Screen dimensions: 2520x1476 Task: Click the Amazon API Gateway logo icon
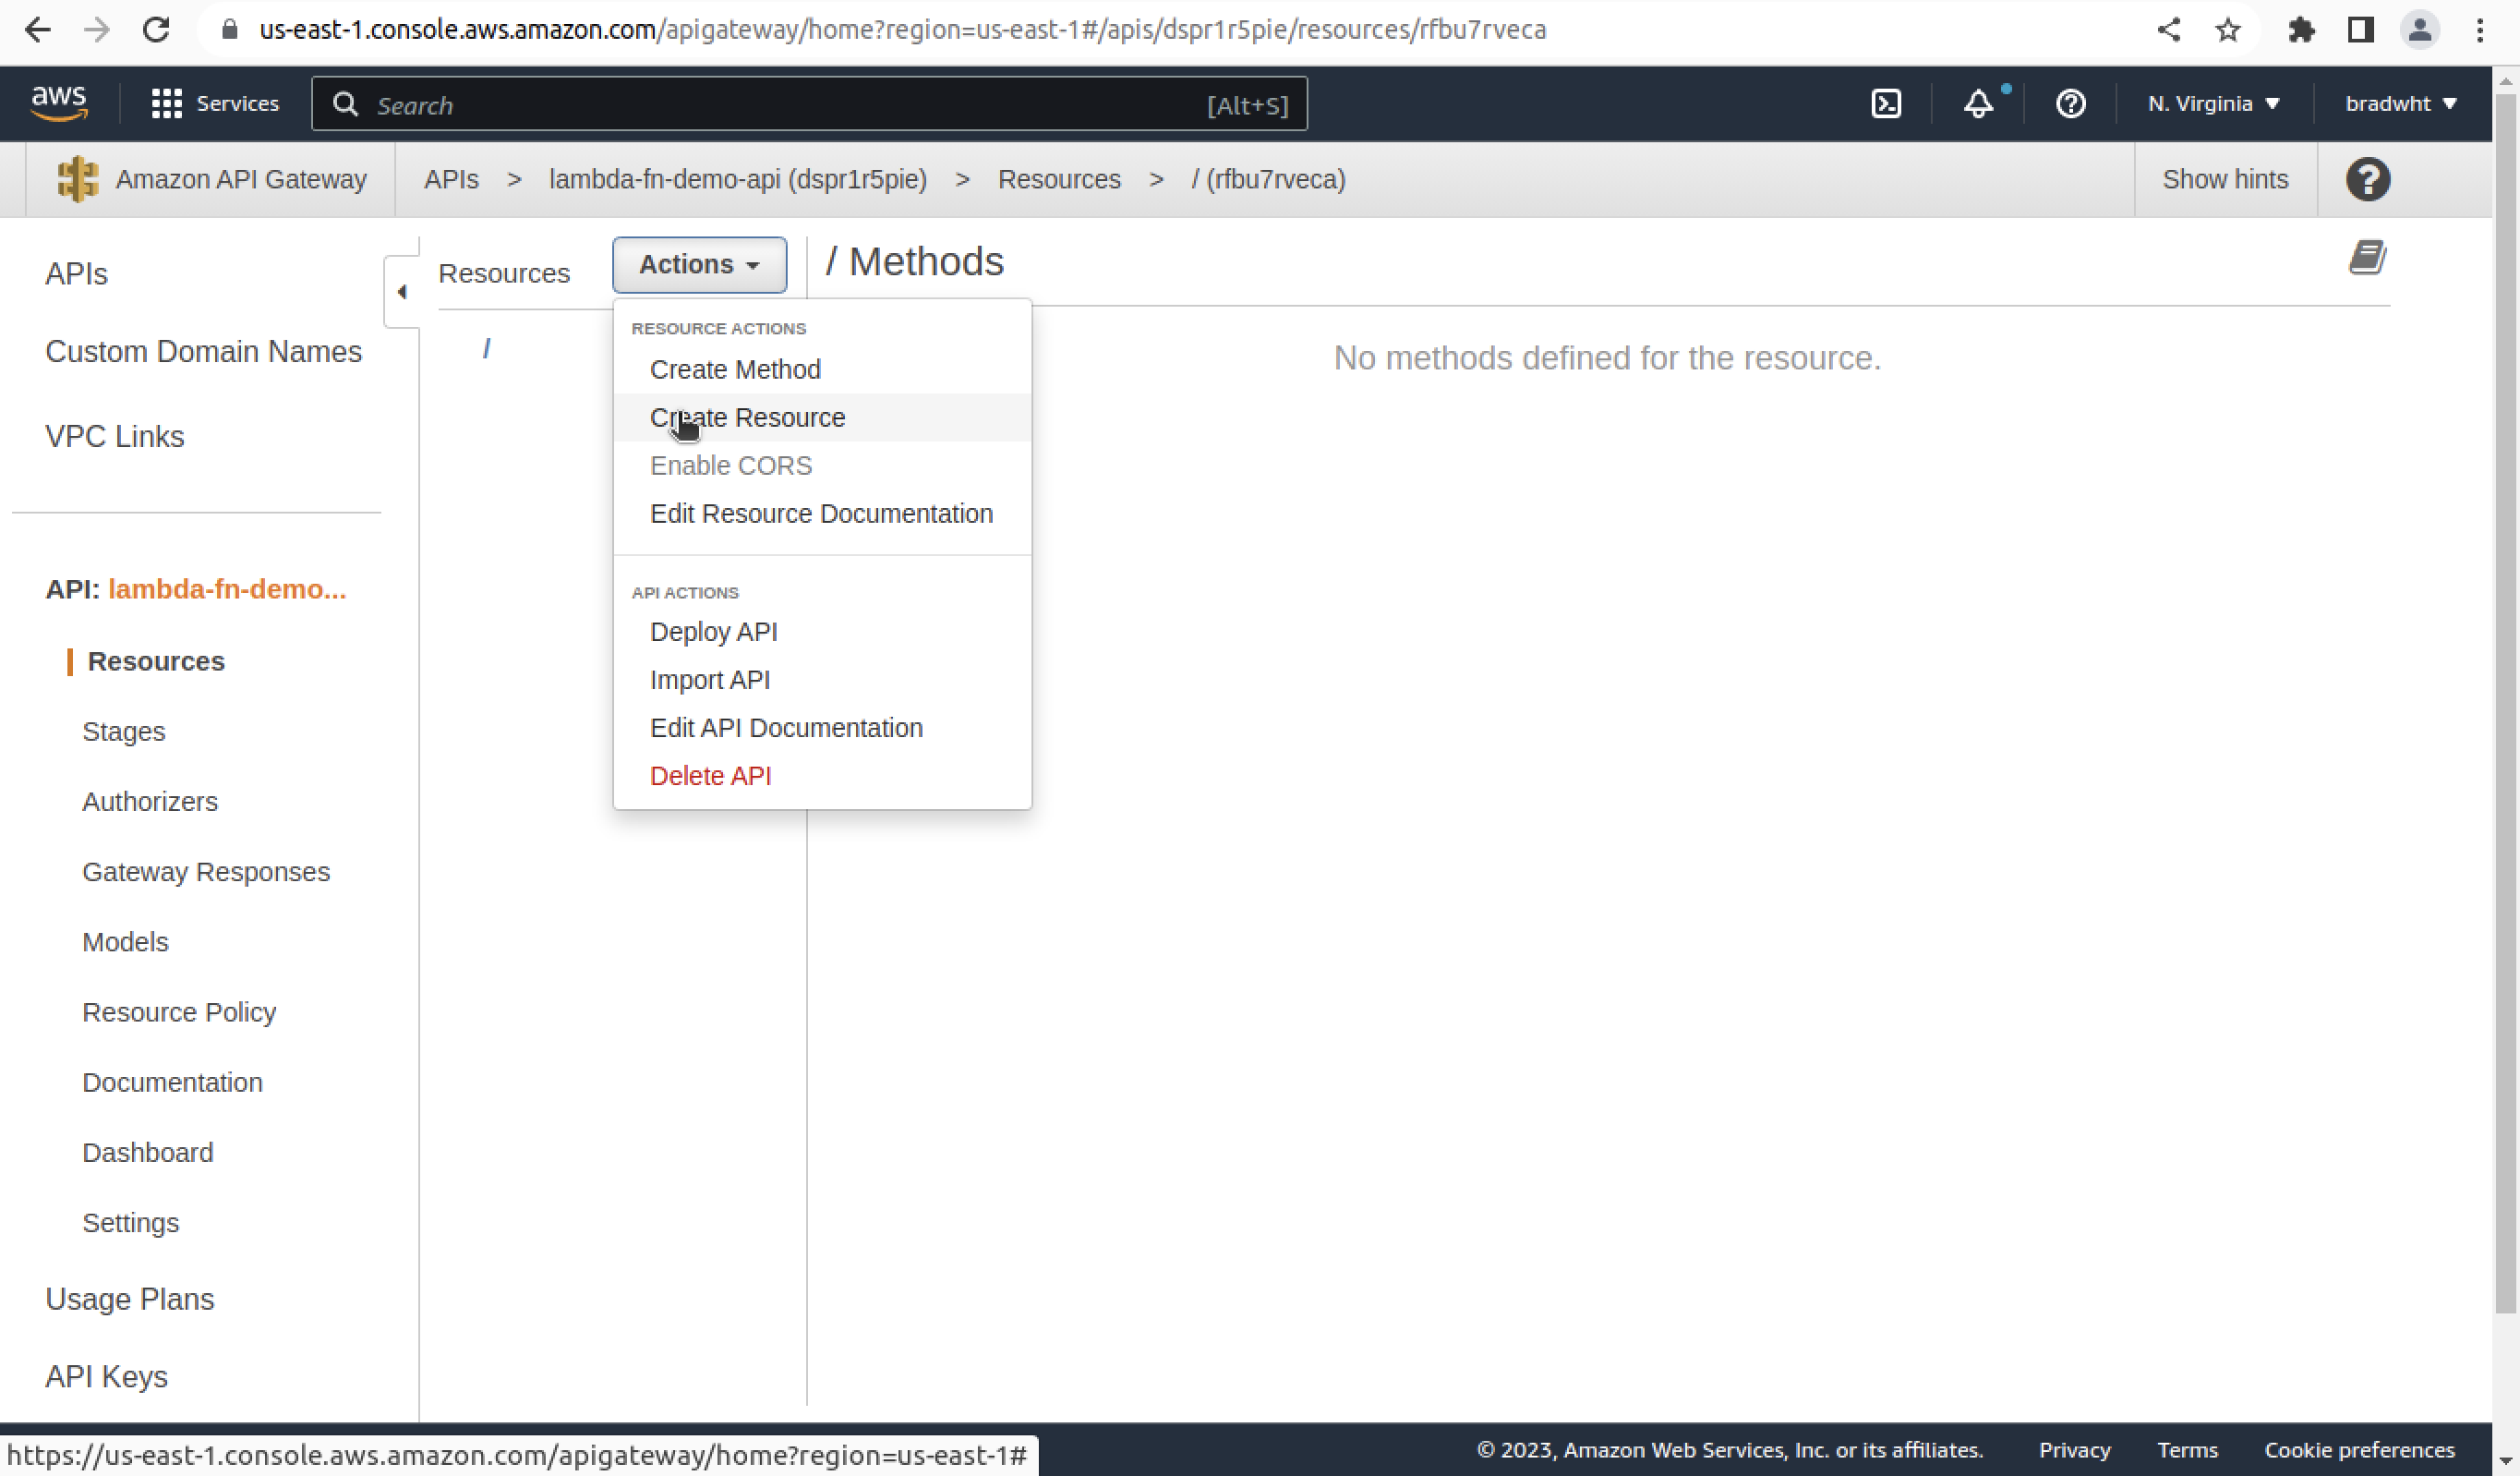click(x=77, y=180)
